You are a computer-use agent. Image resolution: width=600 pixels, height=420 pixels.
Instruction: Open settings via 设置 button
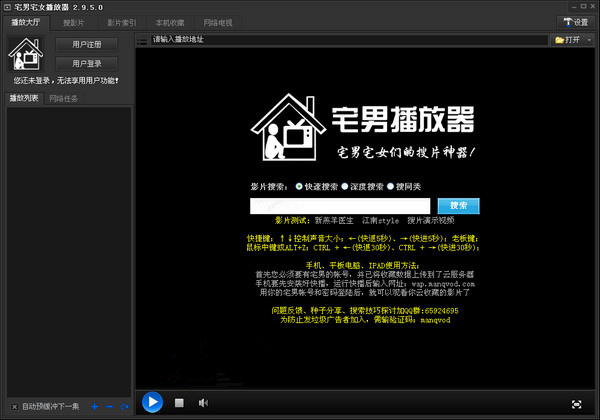pos(576,23)
